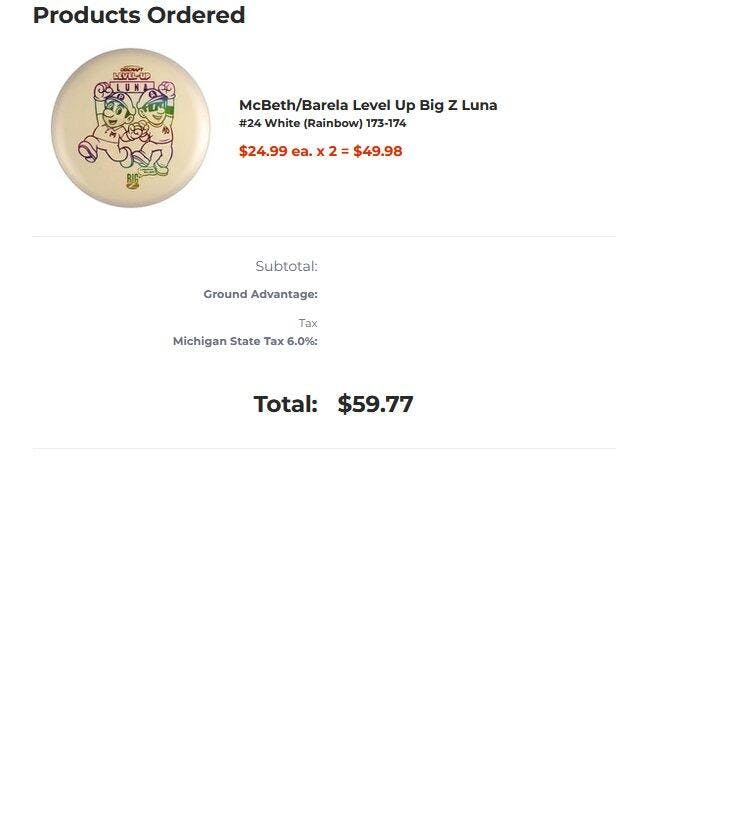Click the LUNA banner on the disc
This screenshot has width=754, height=827.
(x=132, y=86)
